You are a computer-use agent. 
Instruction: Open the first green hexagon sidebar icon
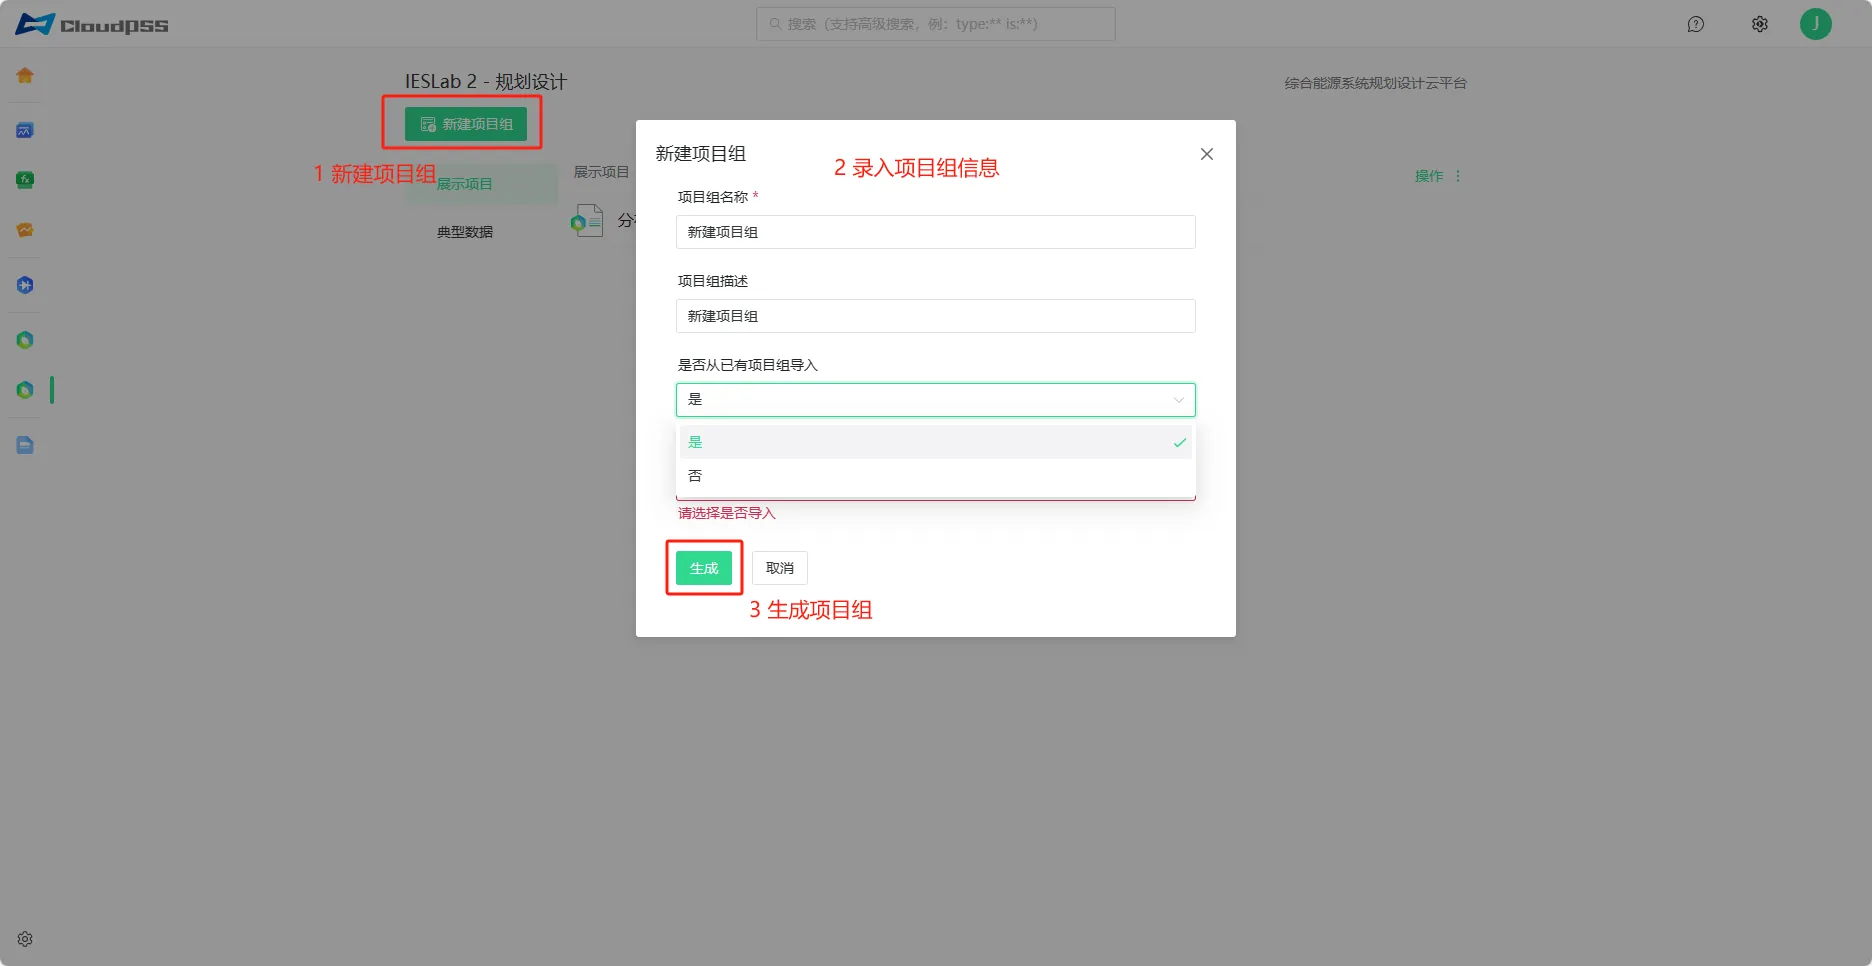click(x=25, y=340)
